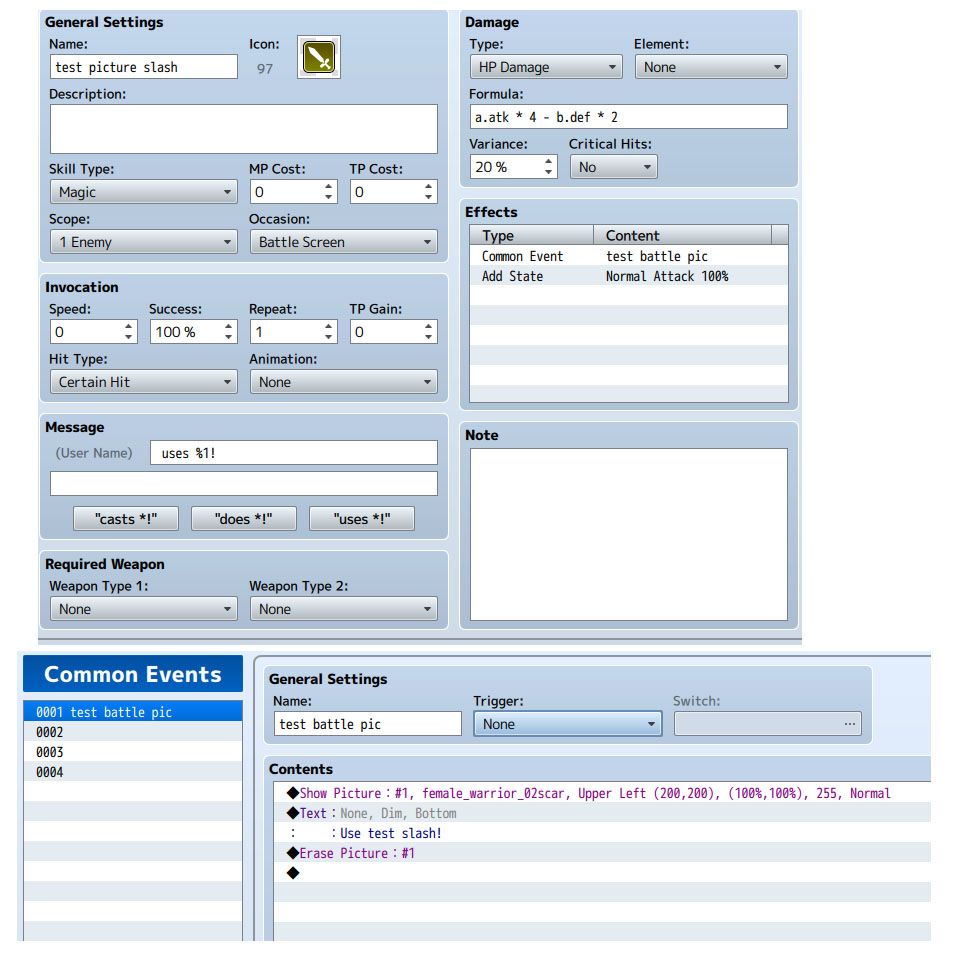978x979 pixels.
Task: Click the TP Cost stepper field
Action: point(393,192)
